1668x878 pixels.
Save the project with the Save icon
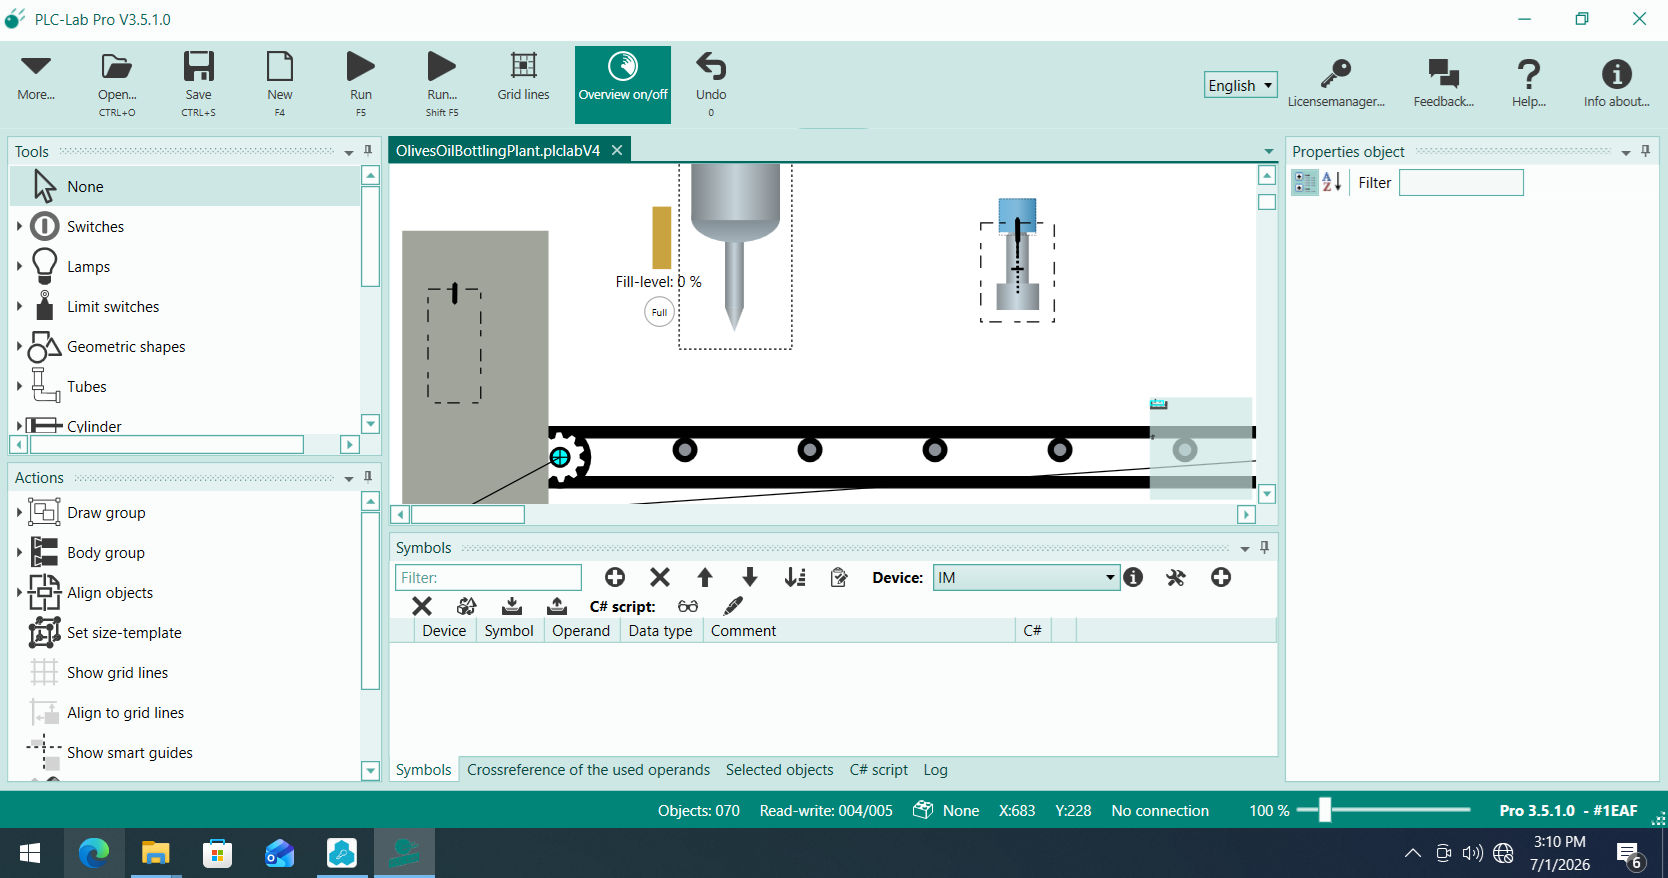[x=198, y=83]
